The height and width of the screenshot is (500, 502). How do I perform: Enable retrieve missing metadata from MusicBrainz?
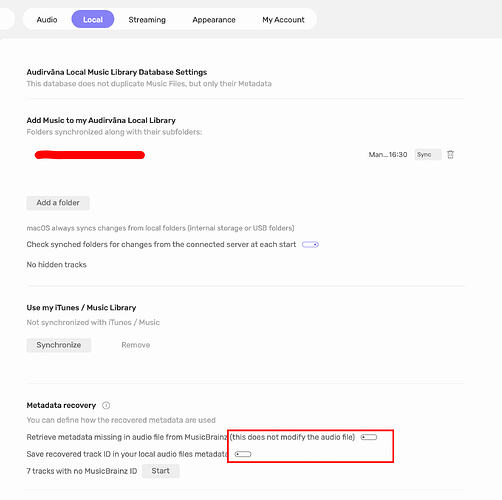369,437
